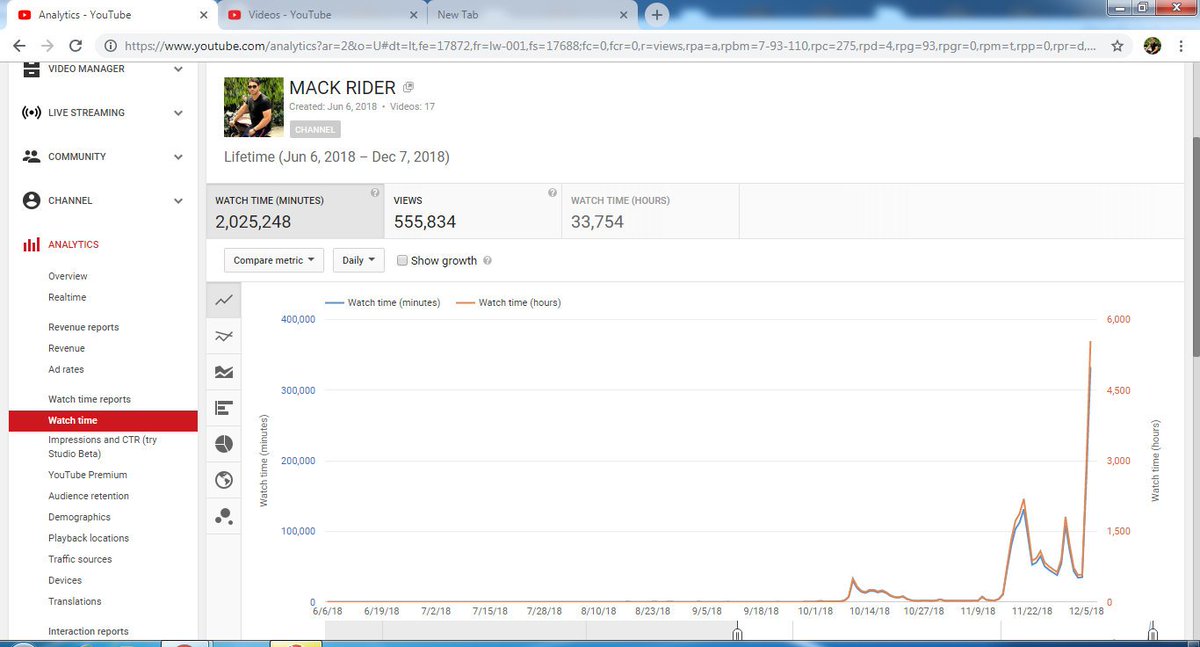Click the left date range slider handle
The image size is (1200, 647).
737,632
